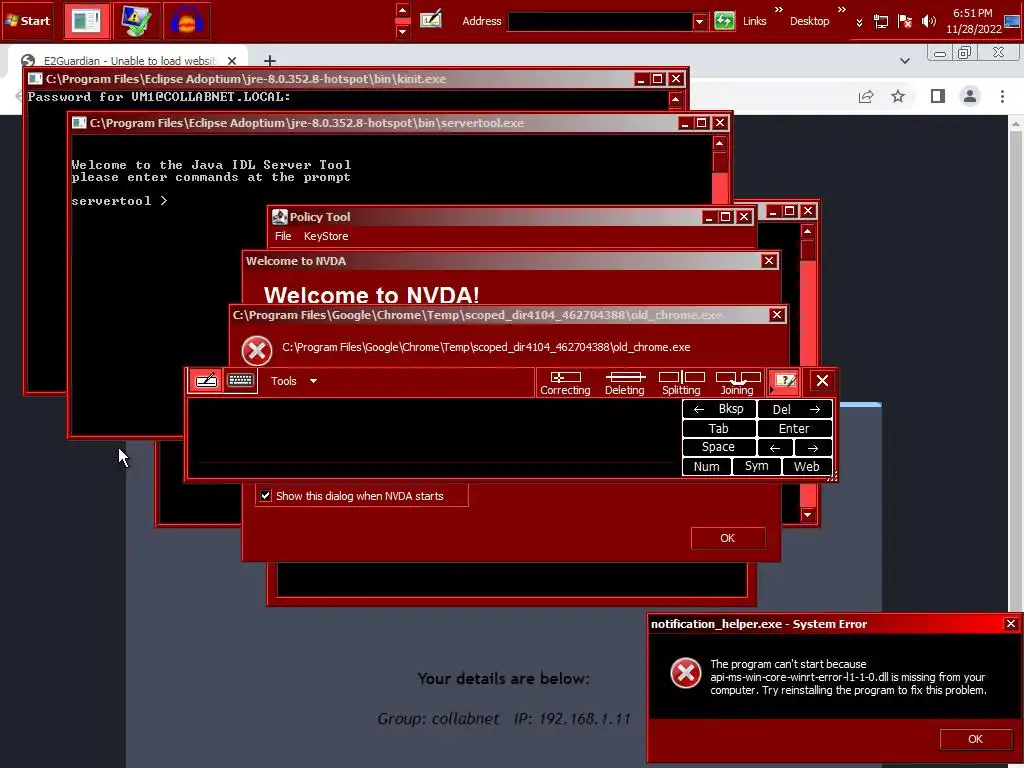Open the first pinned taskbar program icon
The height and width of the screenshot is (768, 1024).
pos(86,21)
